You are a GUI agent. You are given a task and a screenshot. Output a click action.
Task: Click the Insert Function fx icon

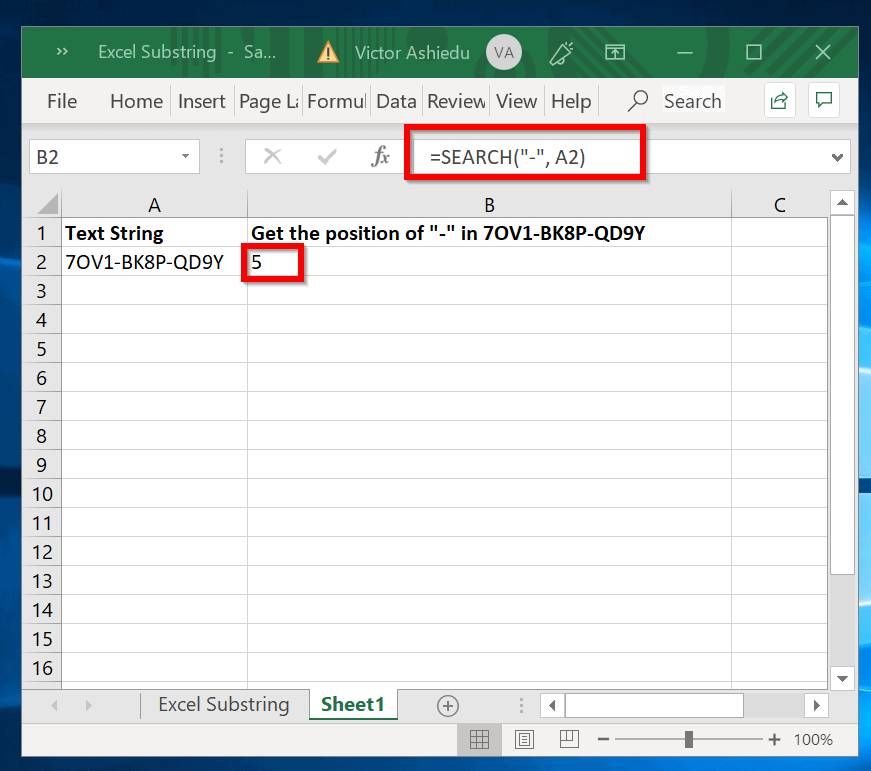(x=380, y=156)
